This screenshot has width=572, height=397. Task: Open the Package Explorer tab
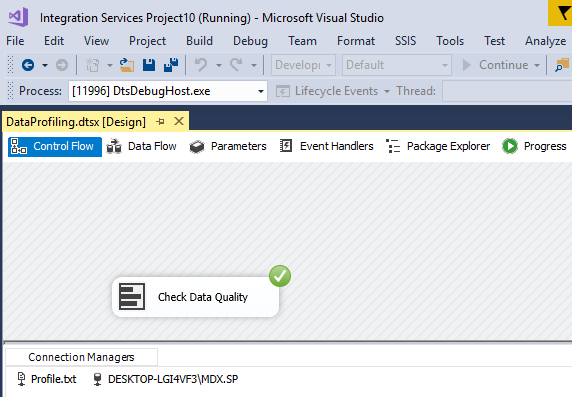pyautogui.click(x=438, y=146)
